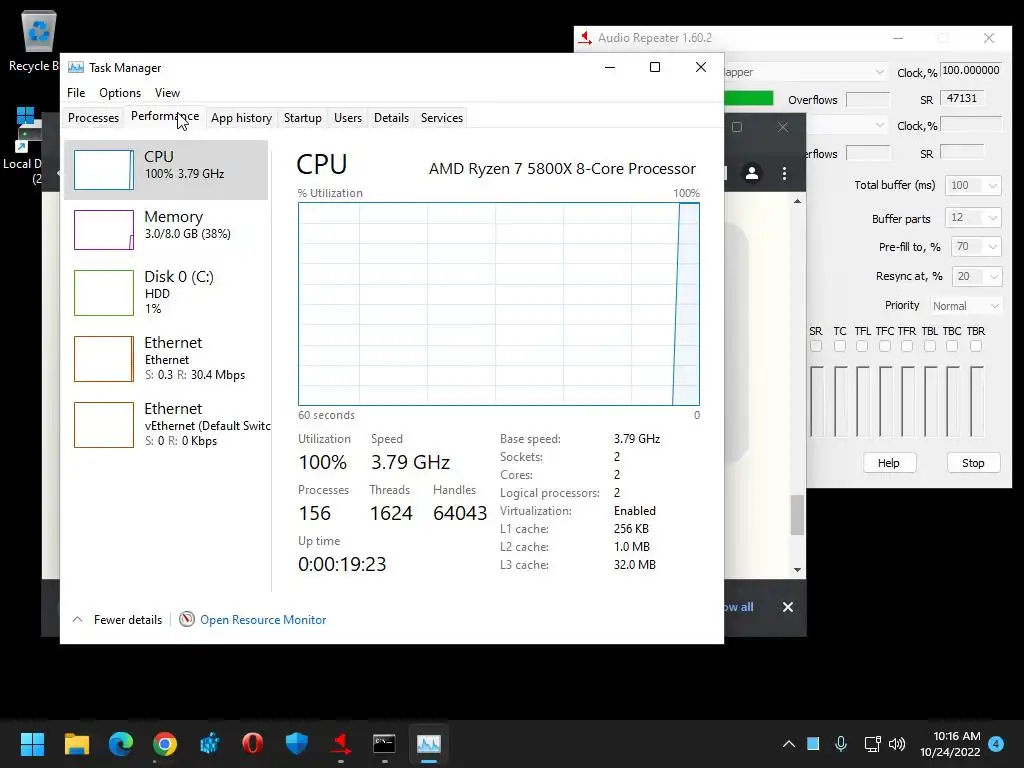Open Resync at % dropdown
This screenshot has width=1024, height=768.
click(x=976, y=276)
